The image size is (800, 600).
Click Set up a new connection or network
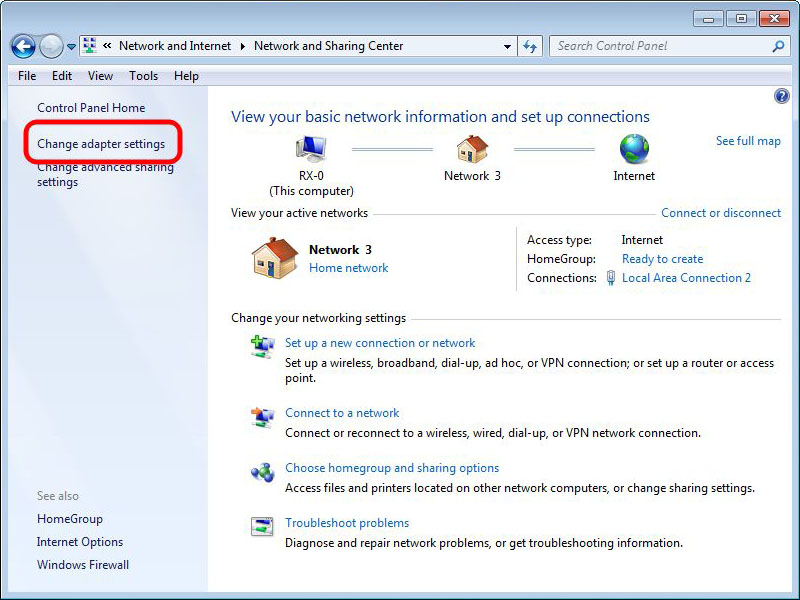point(380,343)
